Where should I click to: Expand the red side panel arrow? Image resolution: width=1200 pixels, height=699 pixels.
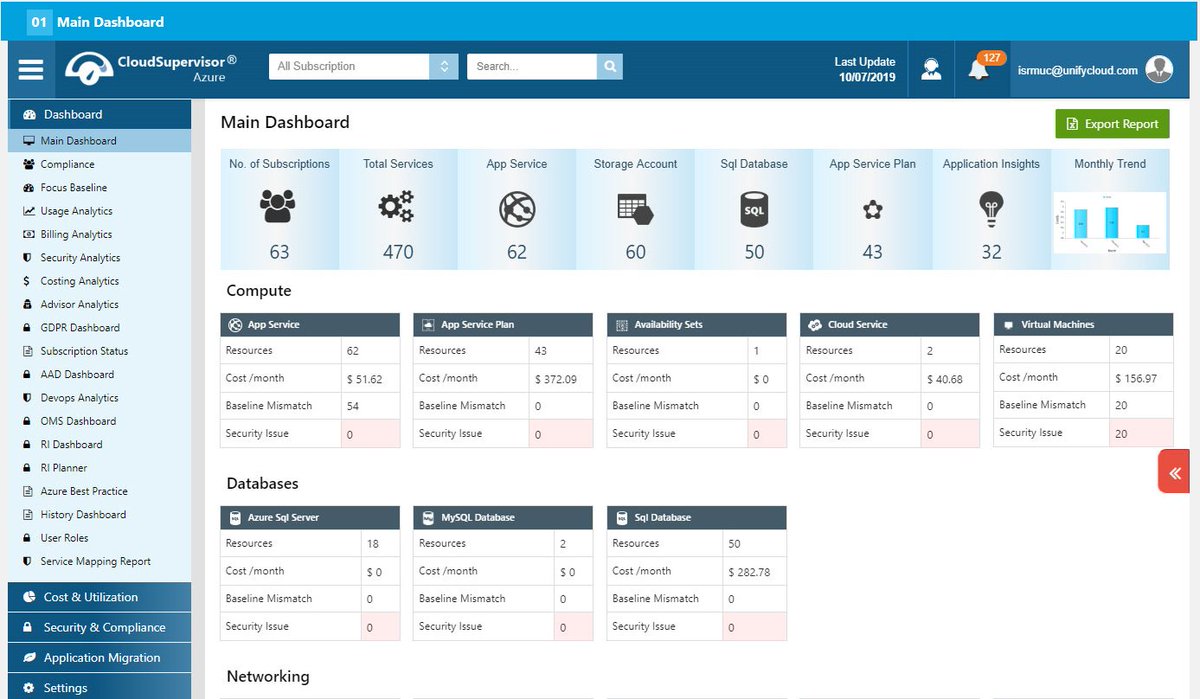coord(1174,472)
